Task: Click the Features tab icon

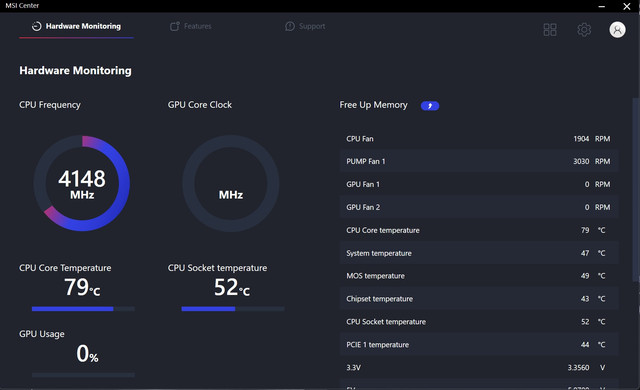Action: [175, 26]
